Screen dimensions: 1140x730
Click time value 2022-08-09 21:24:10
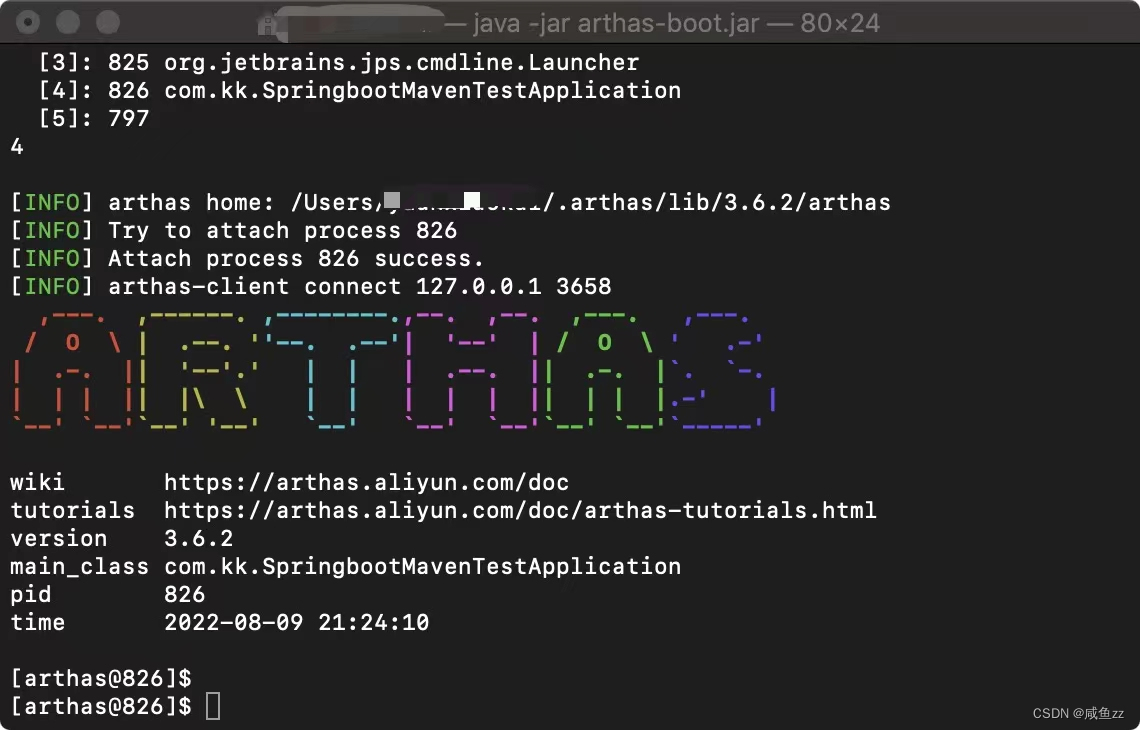coord(297,622)
